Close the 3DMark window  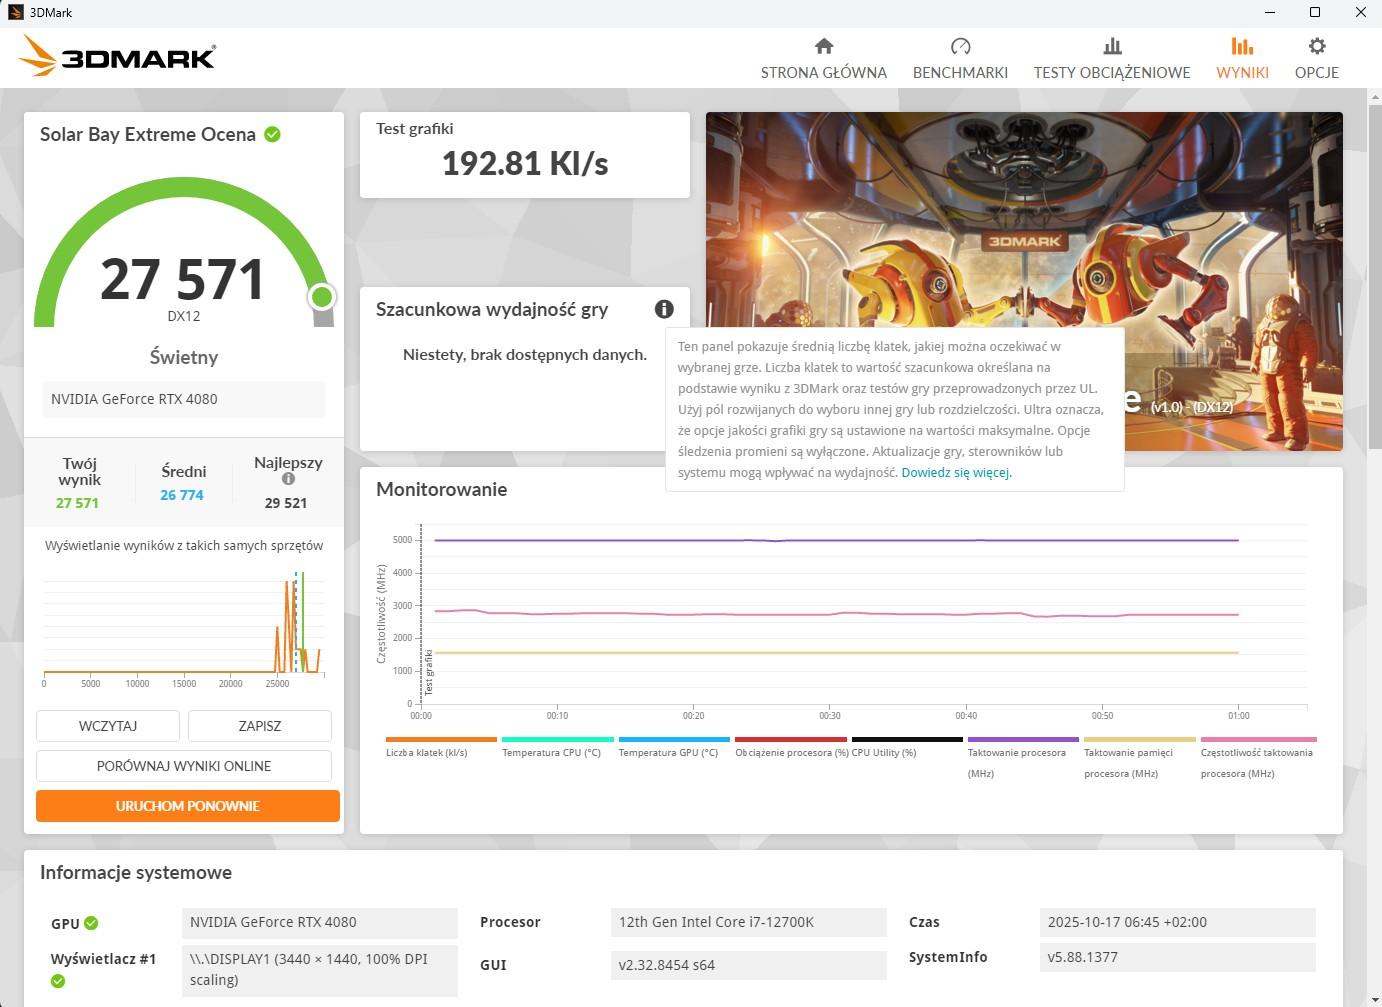point(1360,13)
